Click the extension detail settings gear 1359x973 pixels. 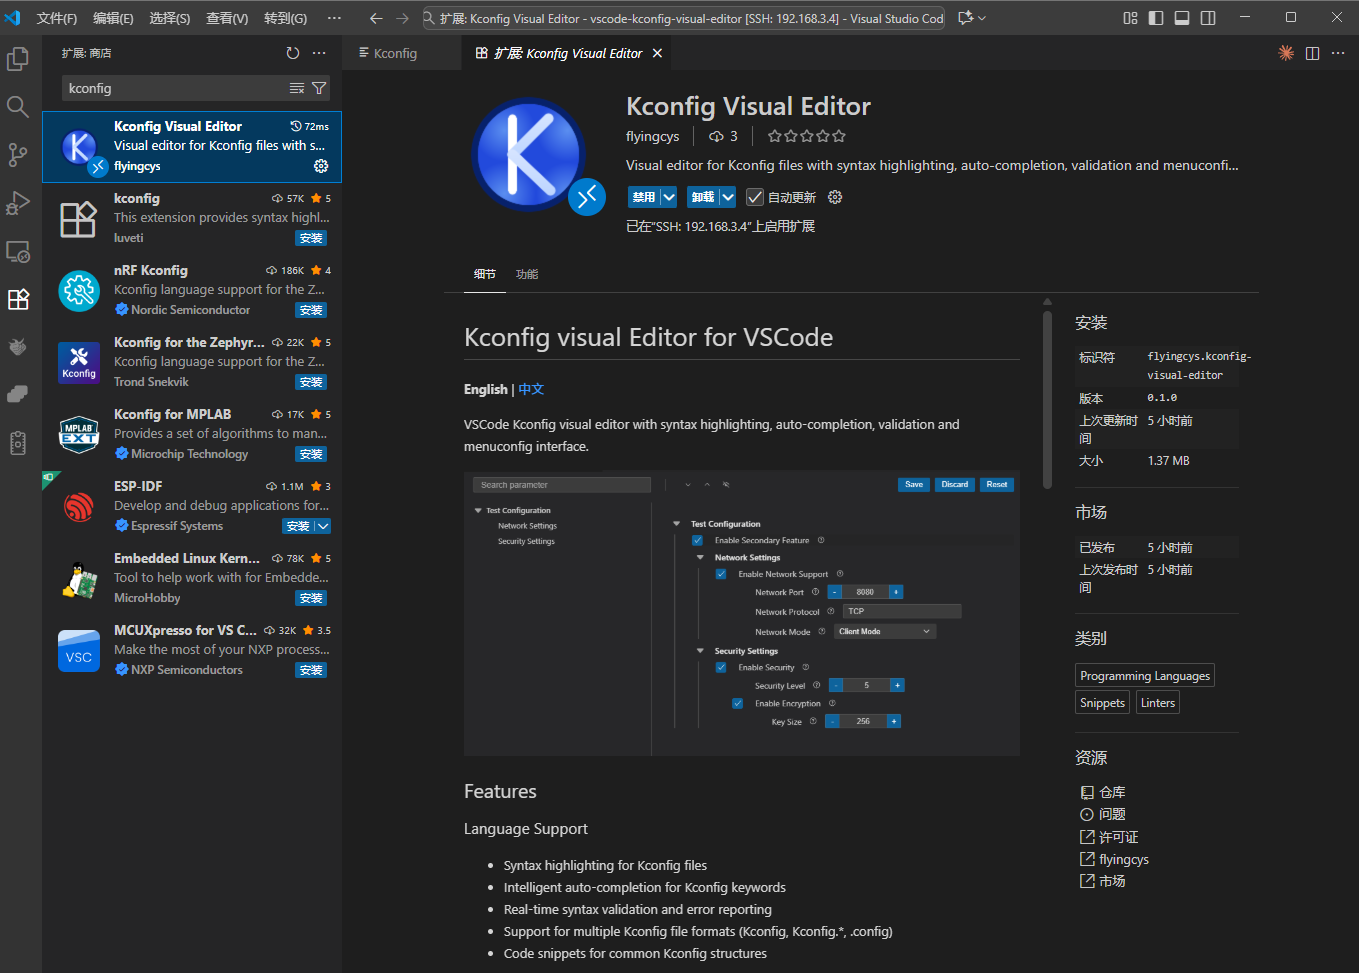click(835, 198)
